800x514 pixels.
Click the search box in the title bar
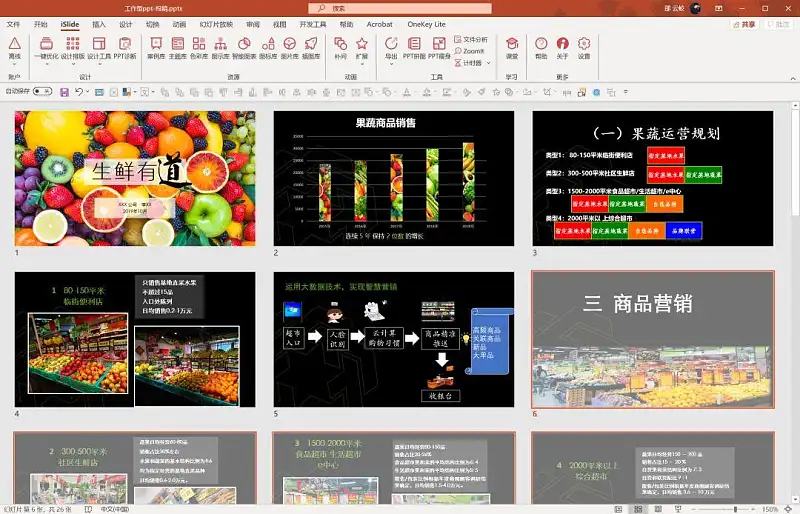[400, 8]
